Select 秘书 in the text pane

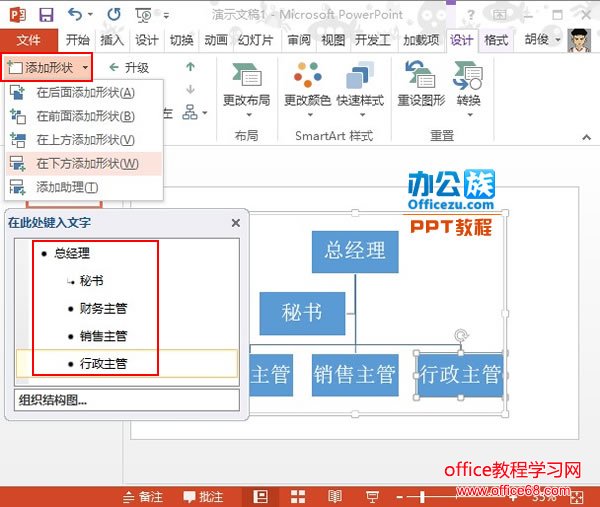point(91,281)
